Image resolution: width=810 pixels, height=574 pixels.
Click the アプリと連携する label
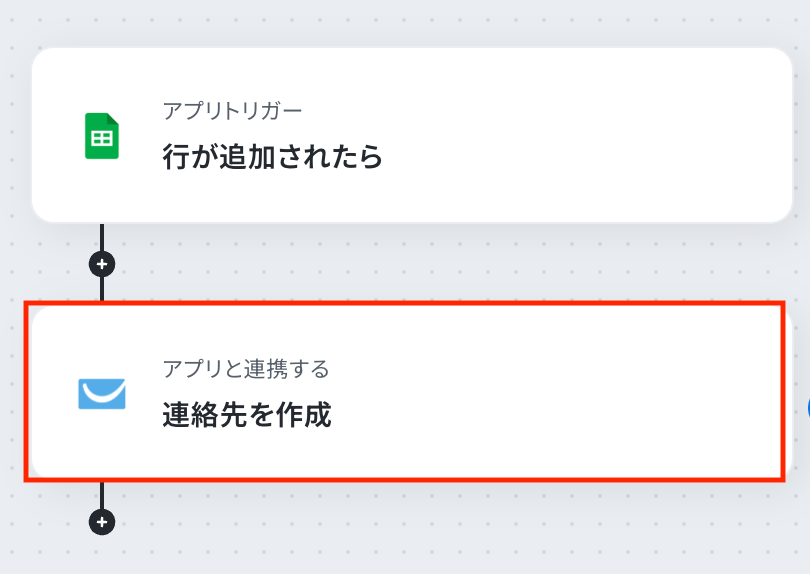coord(245,368)
